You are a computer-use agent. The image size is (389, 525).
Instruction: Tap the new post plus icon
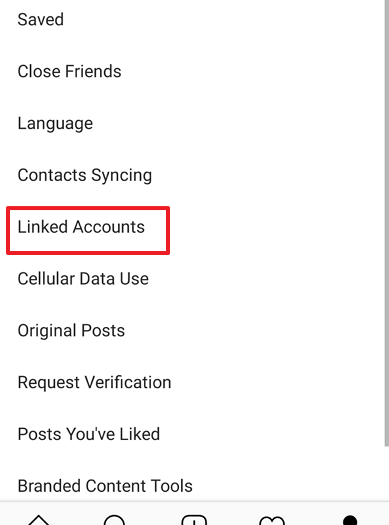(194, 520)
